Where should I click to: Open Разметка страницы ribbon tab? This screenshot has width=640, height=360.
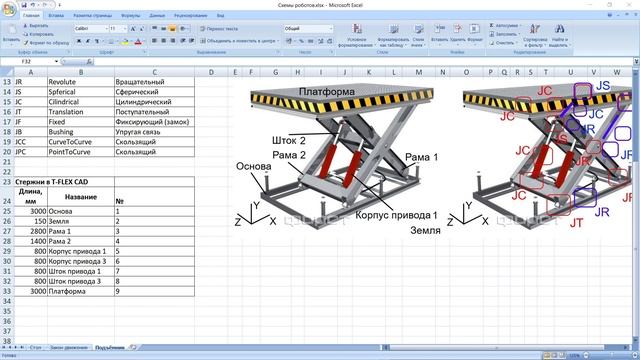[93, 16]
